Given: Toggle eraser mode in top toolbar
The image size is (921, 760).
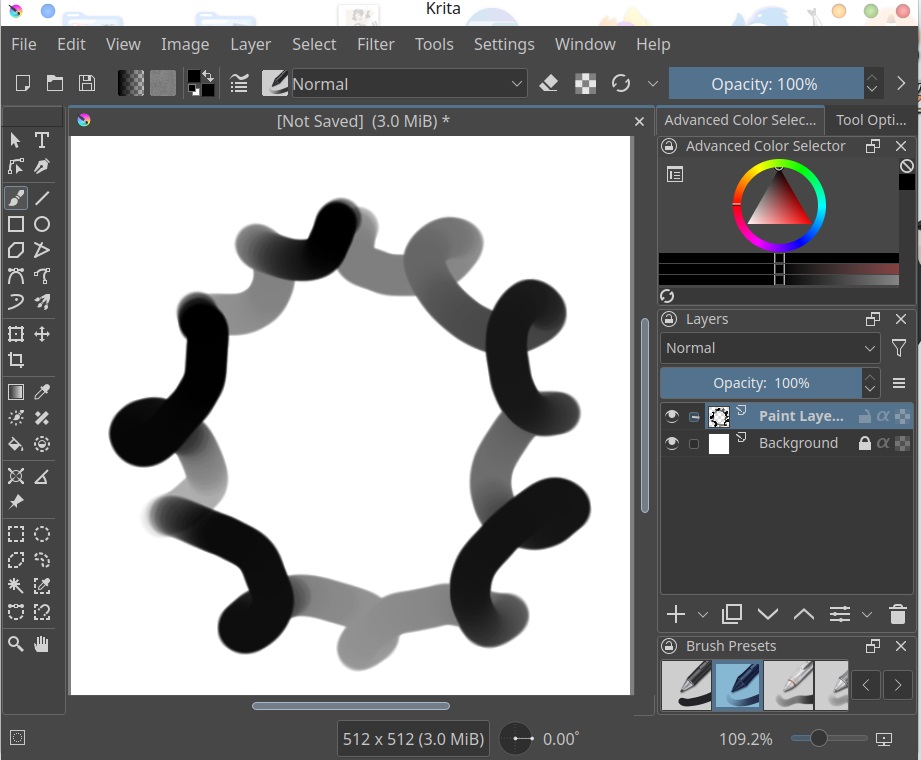Looking at the screenshot, I should (x=548, y=84).
